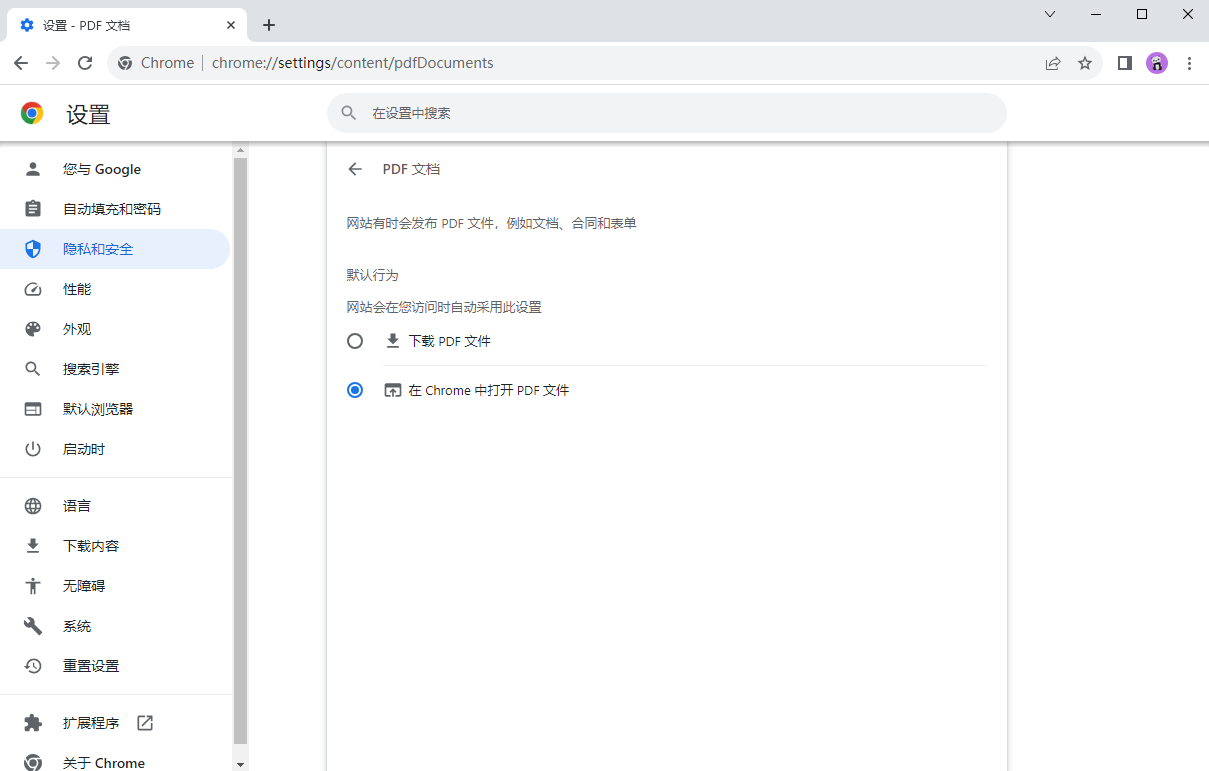
Task: Click the person icon for 您与 Google
Action: [33, 169]
